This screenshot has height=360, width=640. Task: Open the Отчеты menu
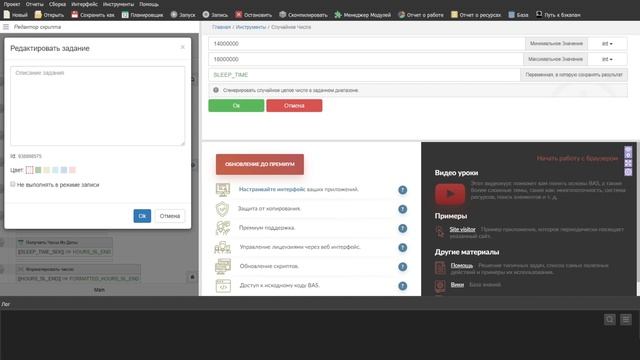coord(34,4)
